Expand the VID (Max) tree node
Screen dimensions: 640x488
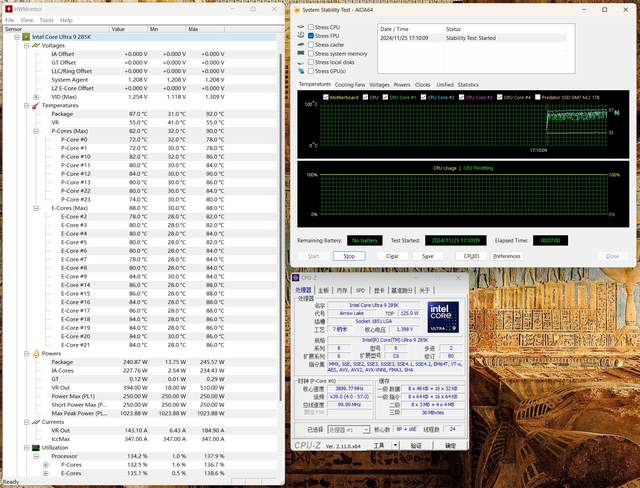pos(37,96)
